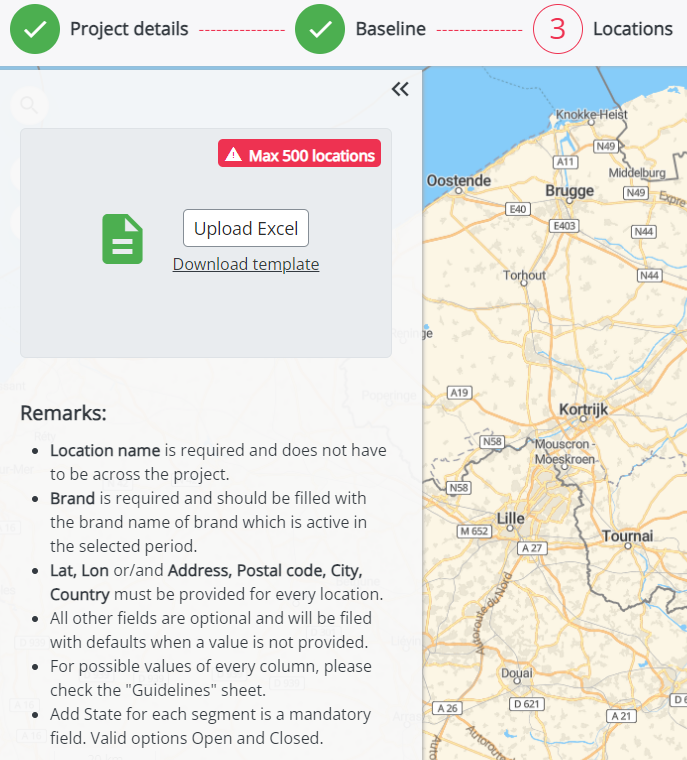
Task: Click the A19 road shield
Action: (459, 393)
